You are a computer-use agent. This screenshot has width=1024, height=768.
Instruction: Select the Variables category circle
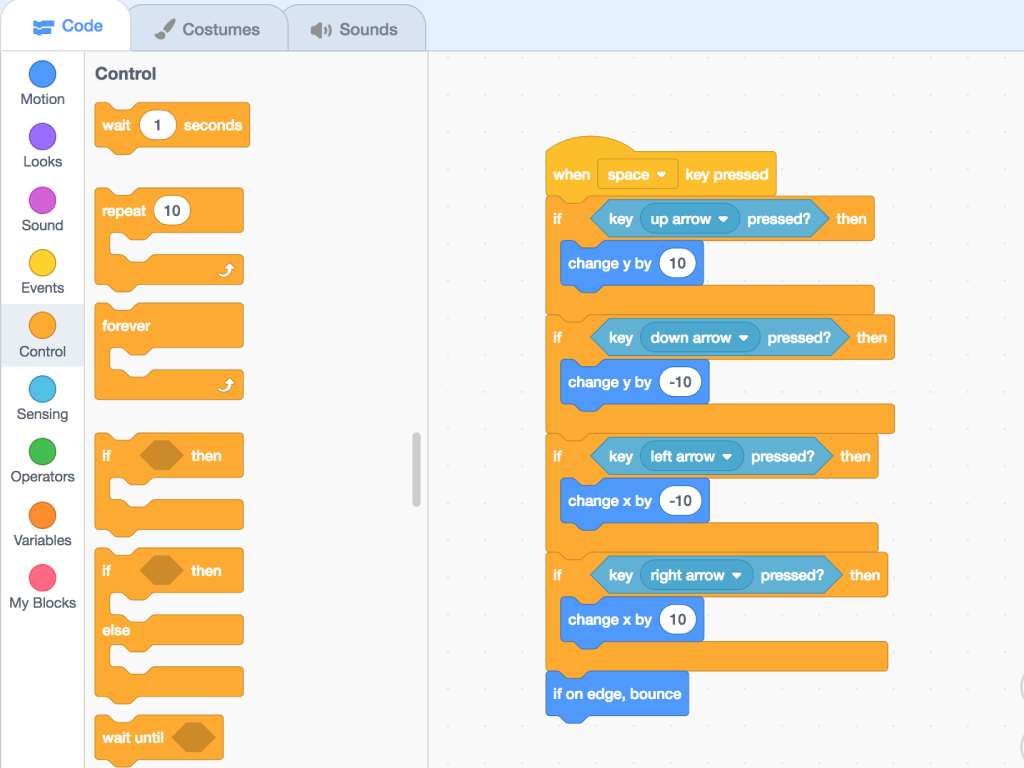[42, 515]
